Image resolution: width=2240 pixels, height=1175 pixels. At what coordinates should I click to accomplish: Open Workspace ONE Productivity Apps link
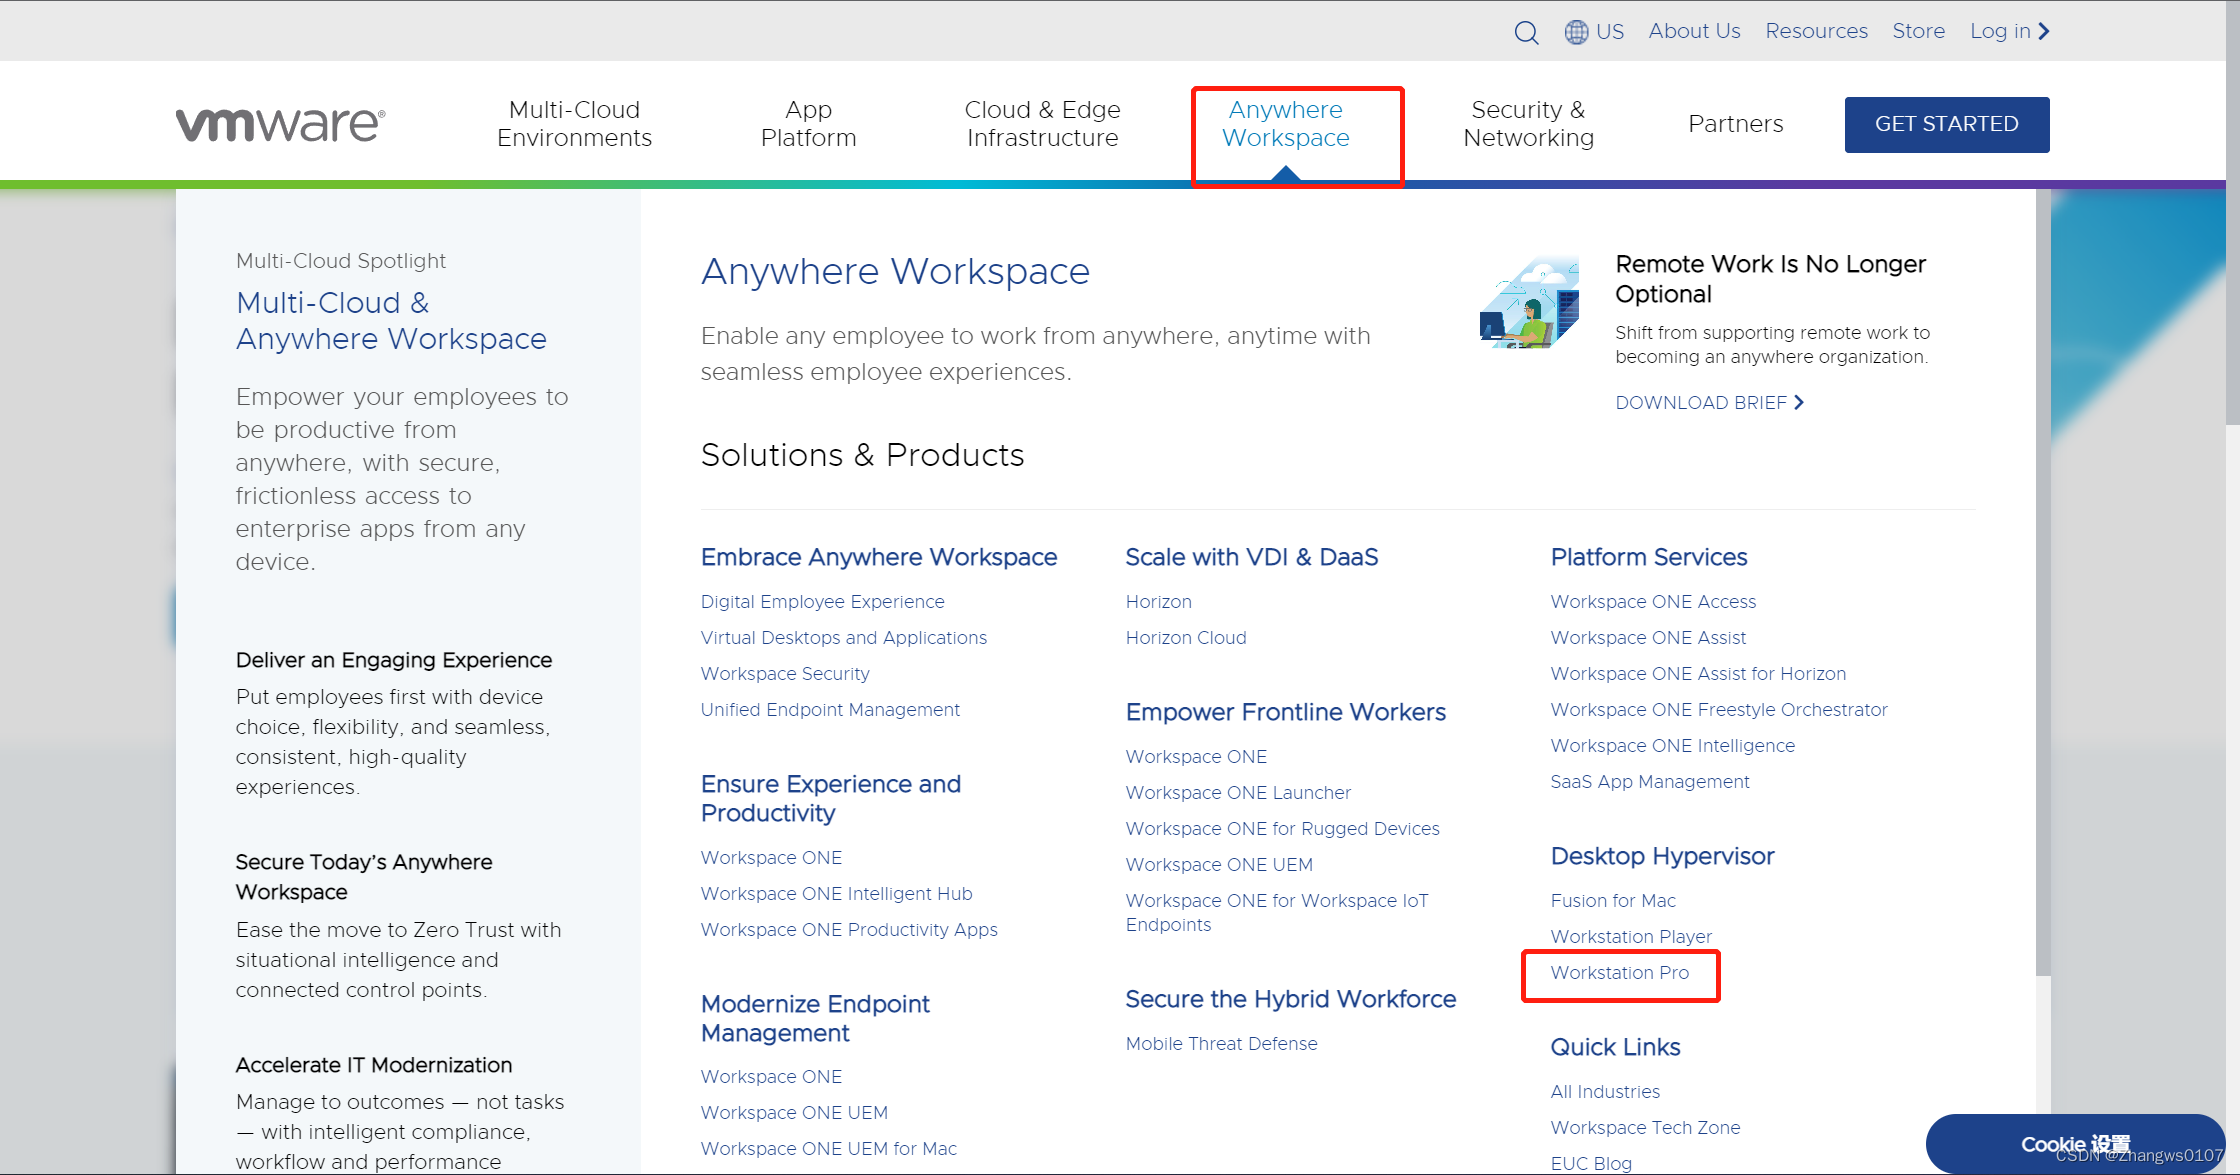click(x=849, y=929)
